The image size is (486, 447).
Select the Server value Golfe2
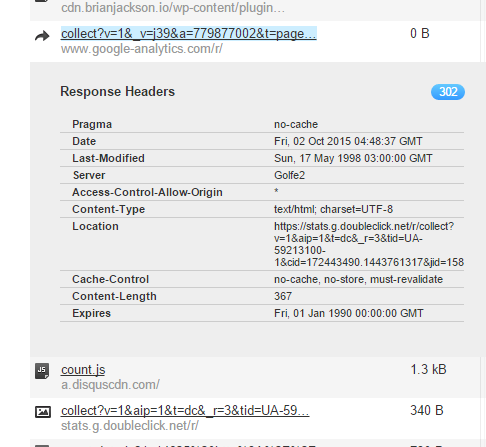(289, 175)
